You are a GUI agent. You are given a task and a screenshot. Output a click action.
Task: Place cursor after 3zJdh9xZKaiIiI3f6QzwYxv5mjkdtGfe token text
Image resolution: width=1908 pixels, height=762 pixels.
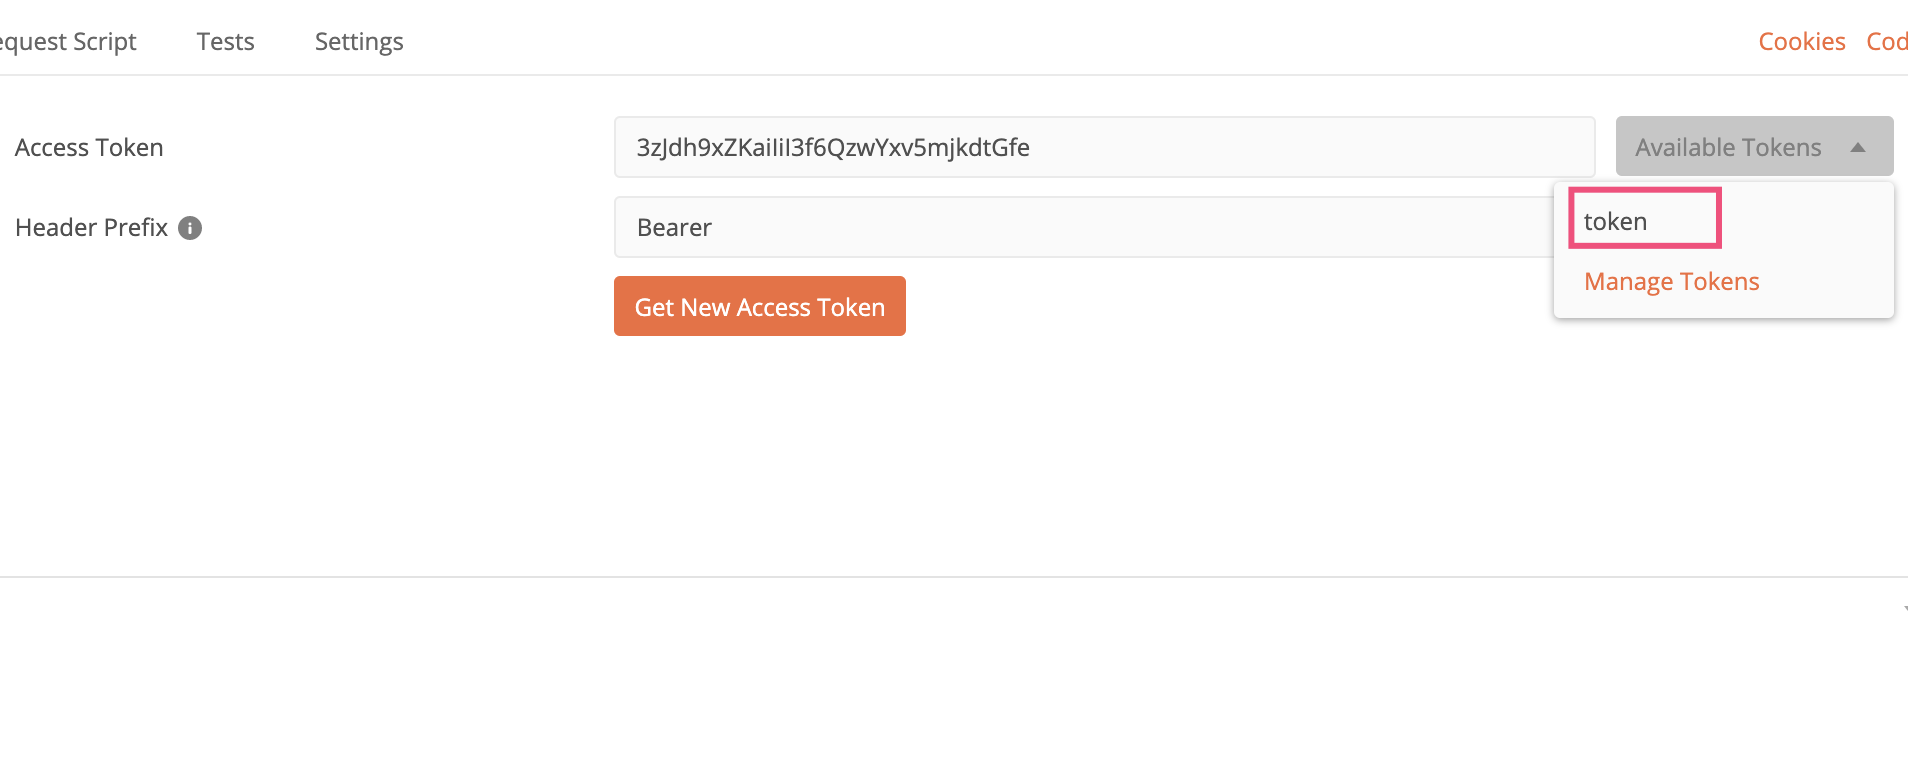tap(1031, 147)
